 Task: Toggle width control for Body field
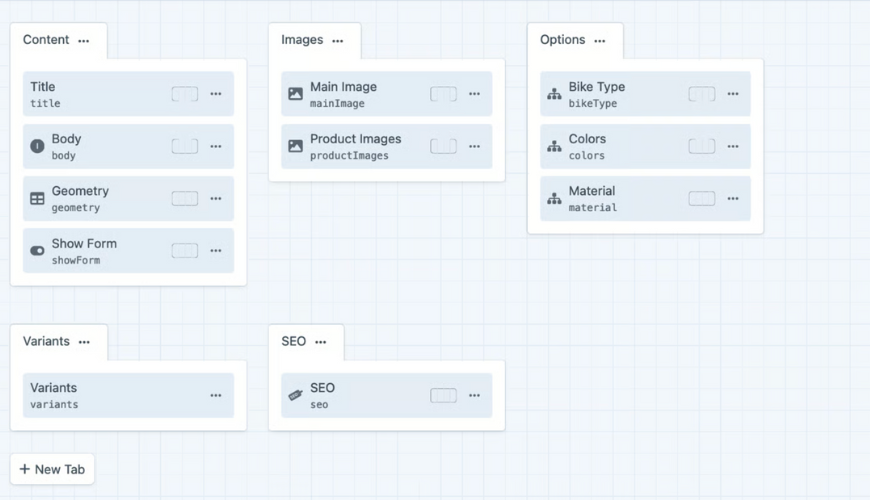(185, 146)
